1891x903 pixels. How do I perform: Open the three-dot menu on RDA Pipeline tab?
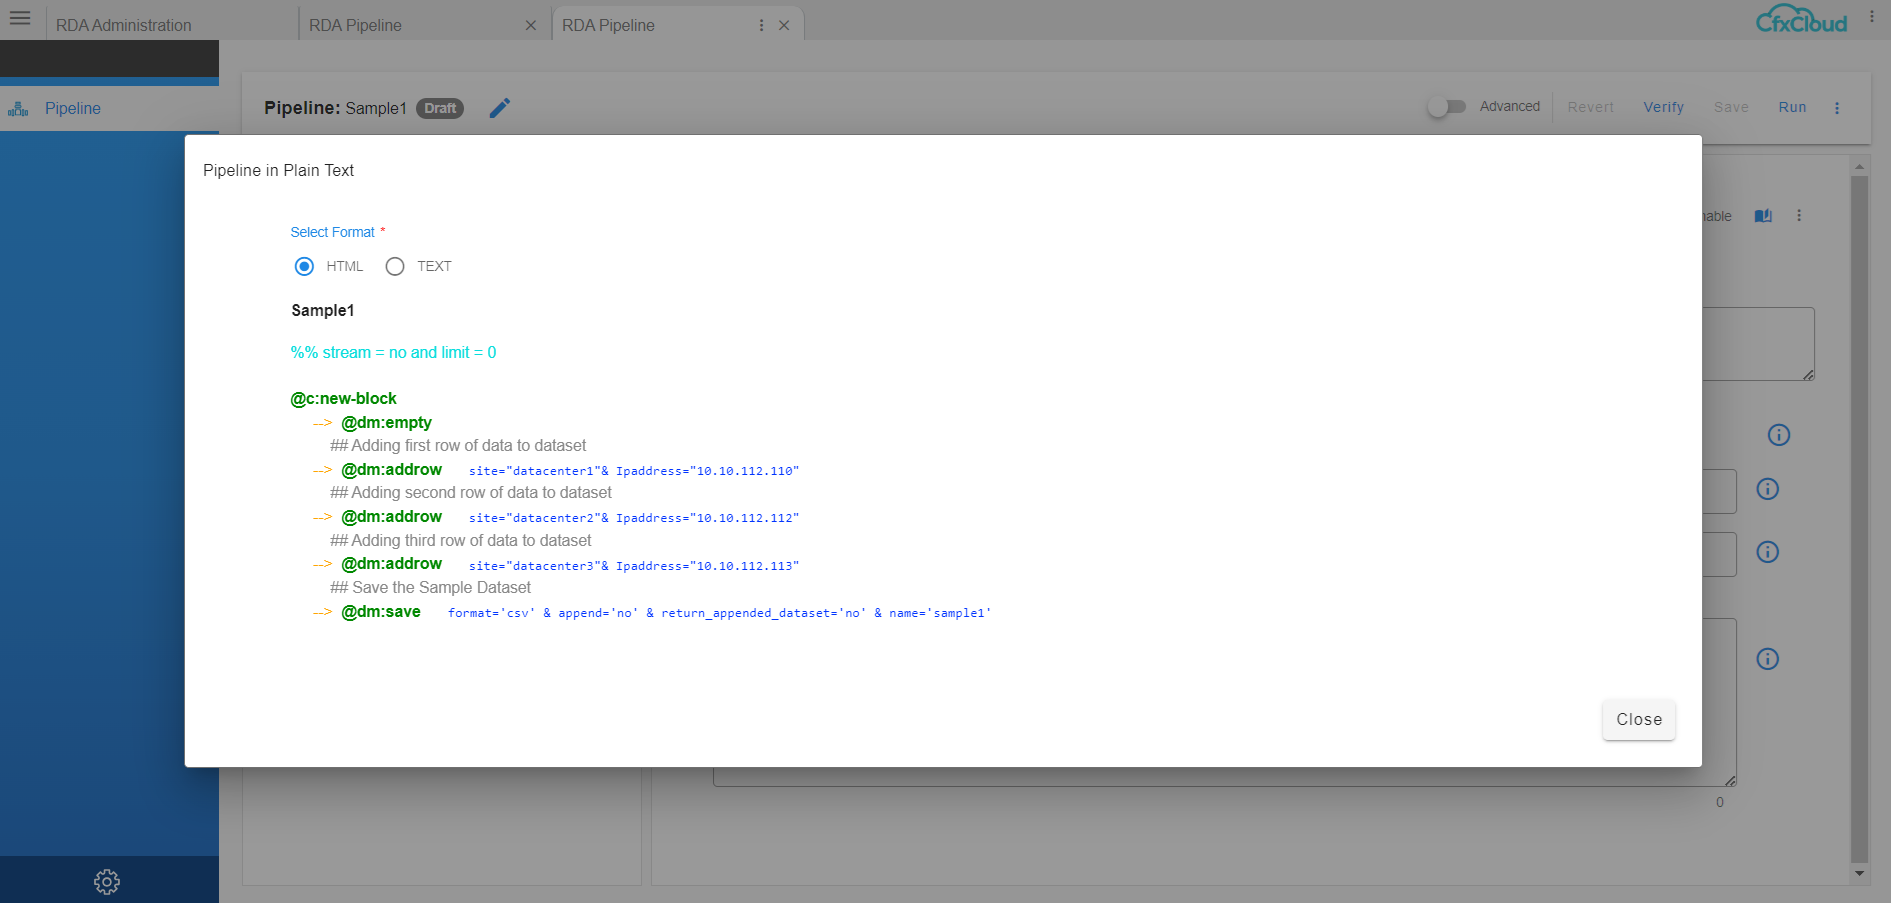(761, 24)
